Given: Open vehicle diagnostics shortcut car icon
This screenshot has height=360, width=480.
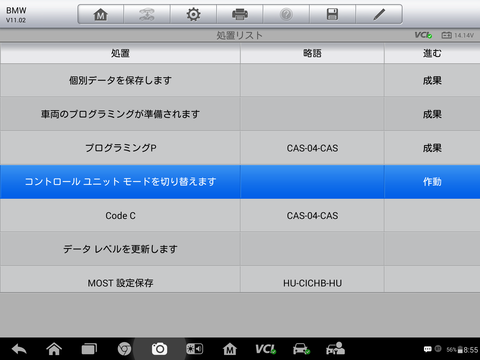Looking at the screenshot, I should [301, 349].
